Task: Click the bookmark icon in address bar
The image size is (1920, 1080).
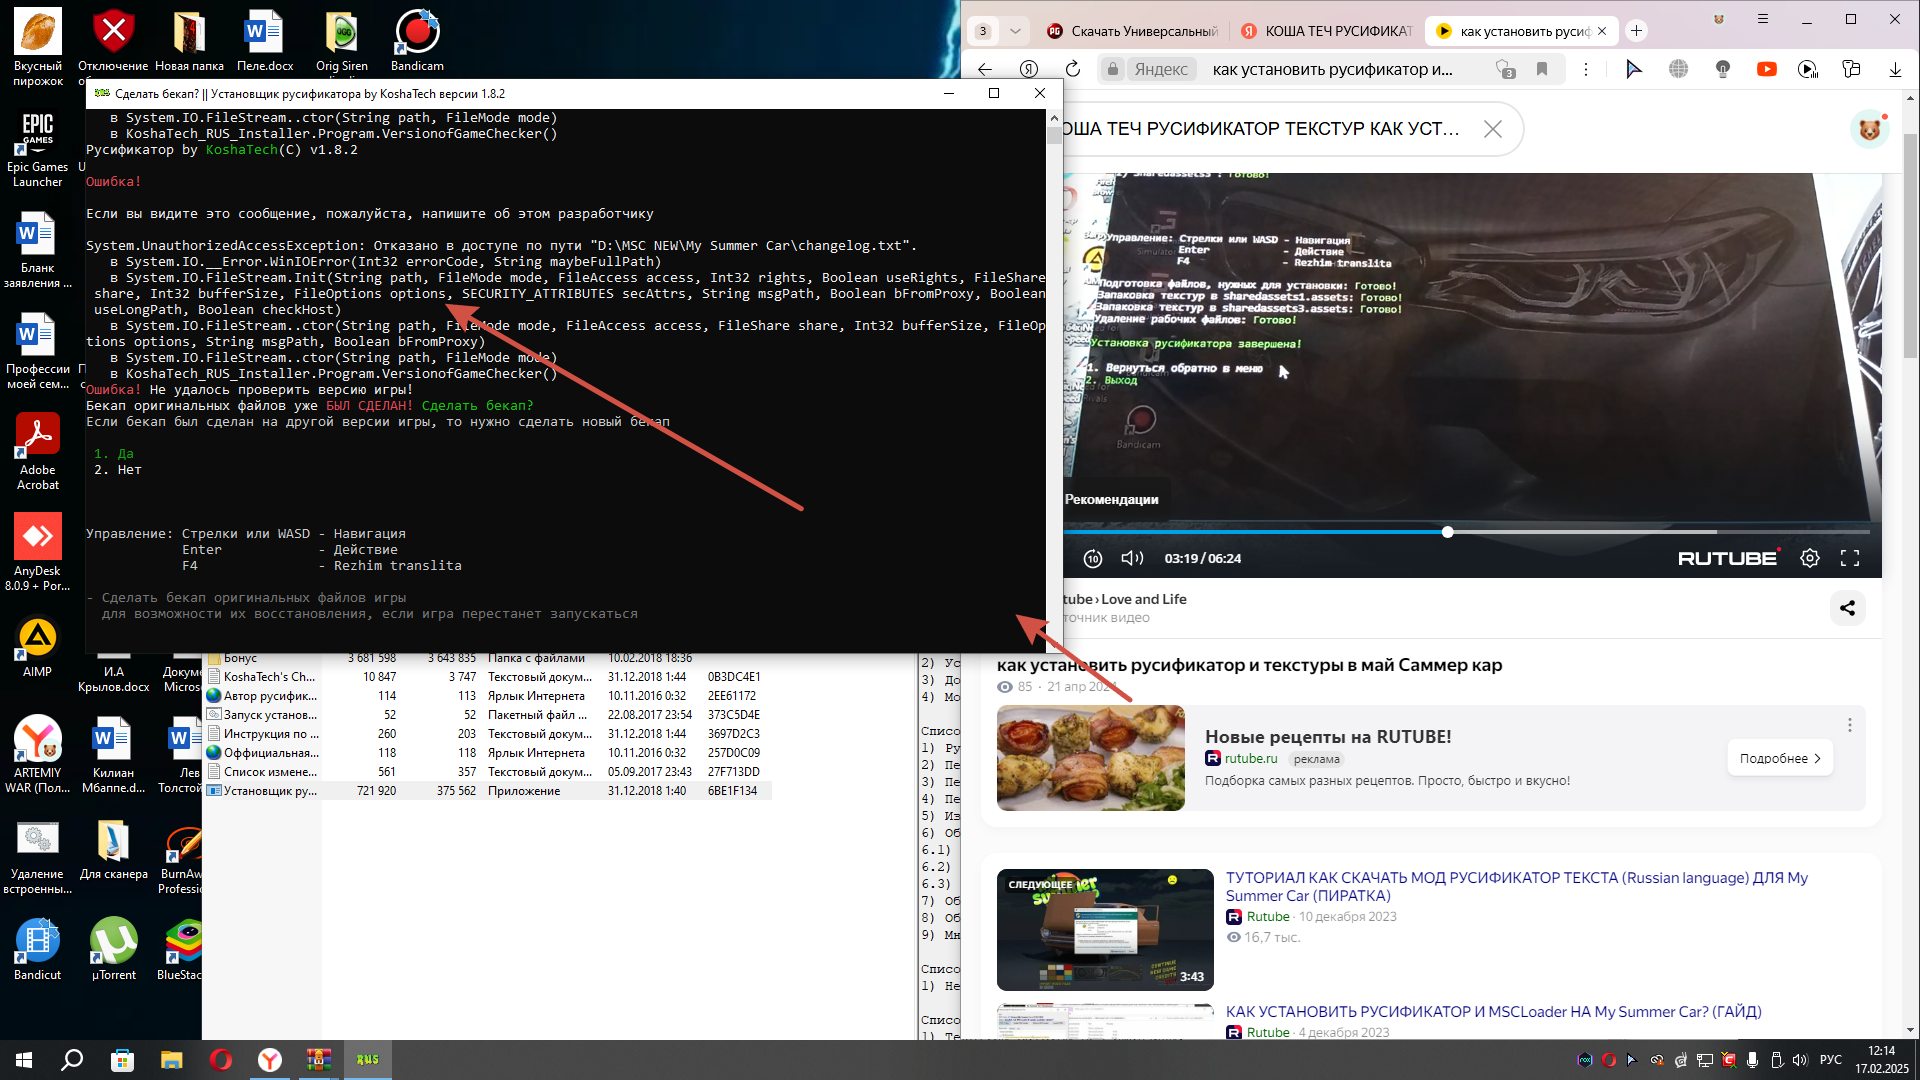Action: click(x=1542, y=69)
